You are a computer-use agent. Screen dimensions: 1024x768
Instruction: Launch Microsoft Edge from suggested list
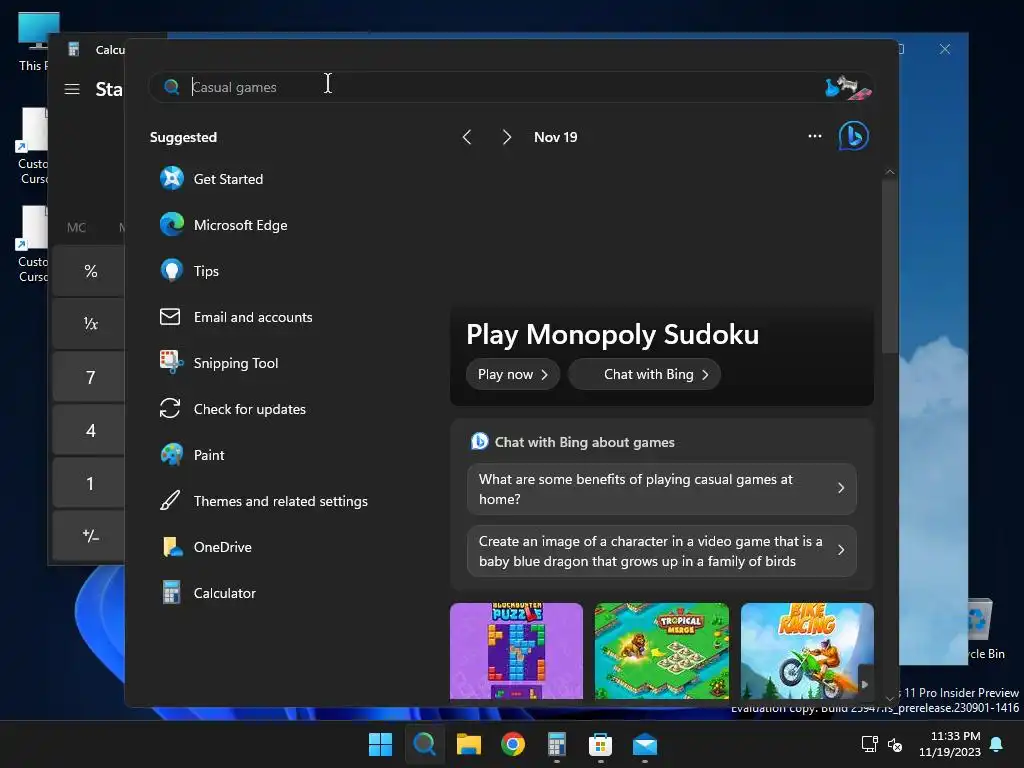click(172, 224)
